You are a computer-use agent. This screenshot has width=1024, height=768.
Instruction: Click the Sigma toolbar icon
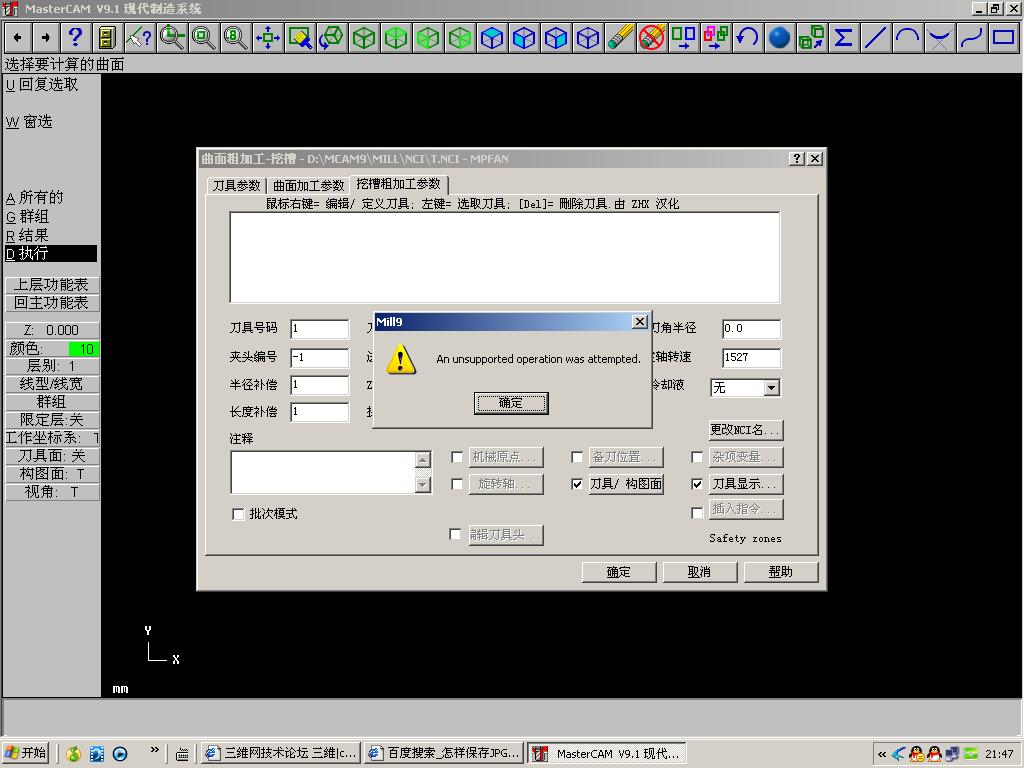844,38
